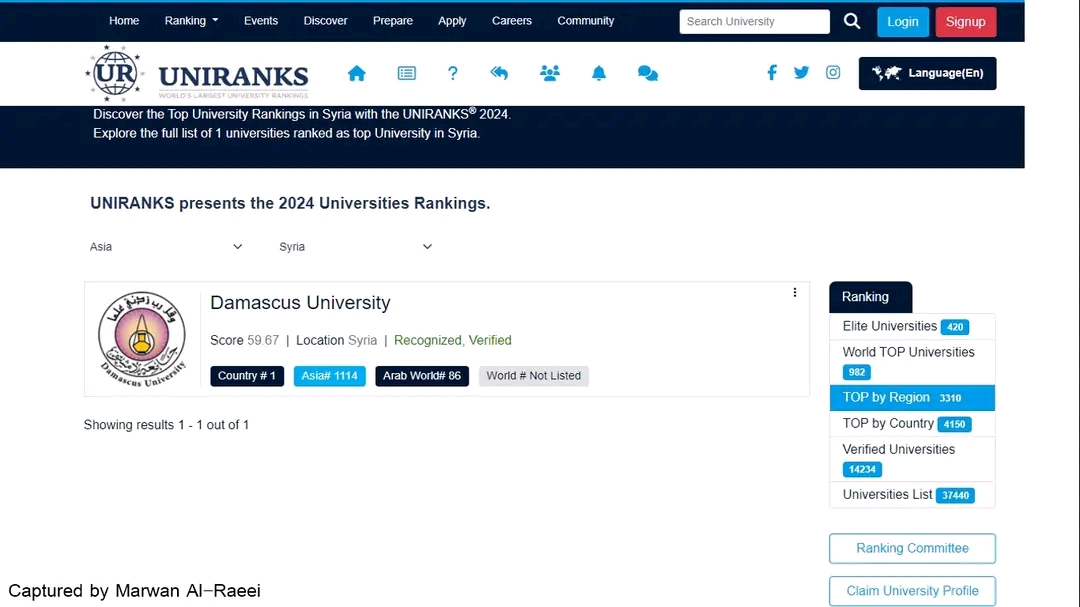
Task: Visit the Twitter page icon
Action: click(x=801, y=72)
